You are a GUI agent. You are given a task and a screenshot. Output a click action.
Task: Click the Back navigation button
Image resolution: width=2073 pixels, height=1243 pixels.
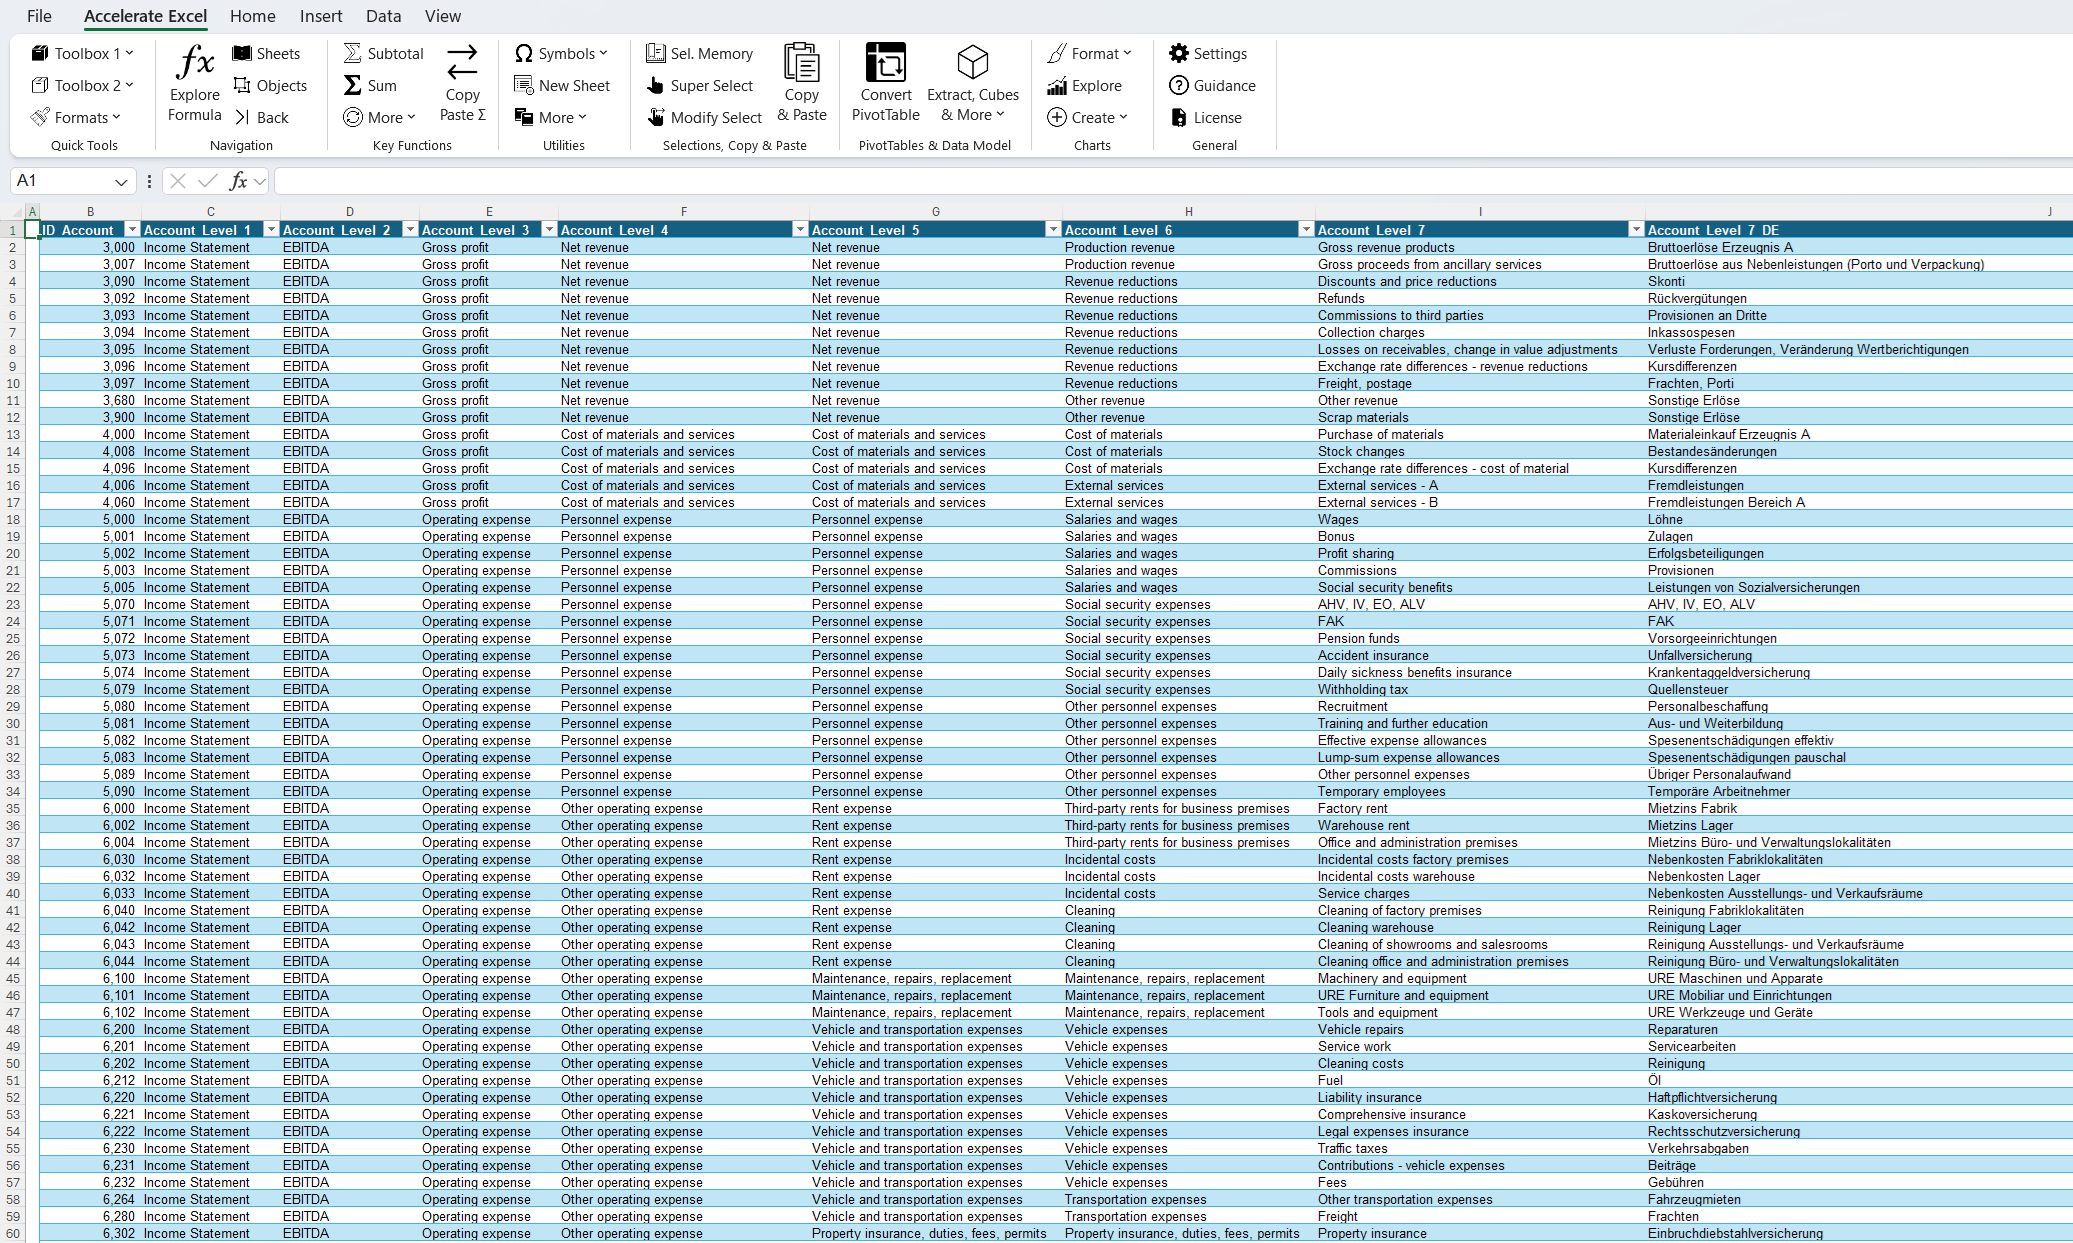pos(261,118)
